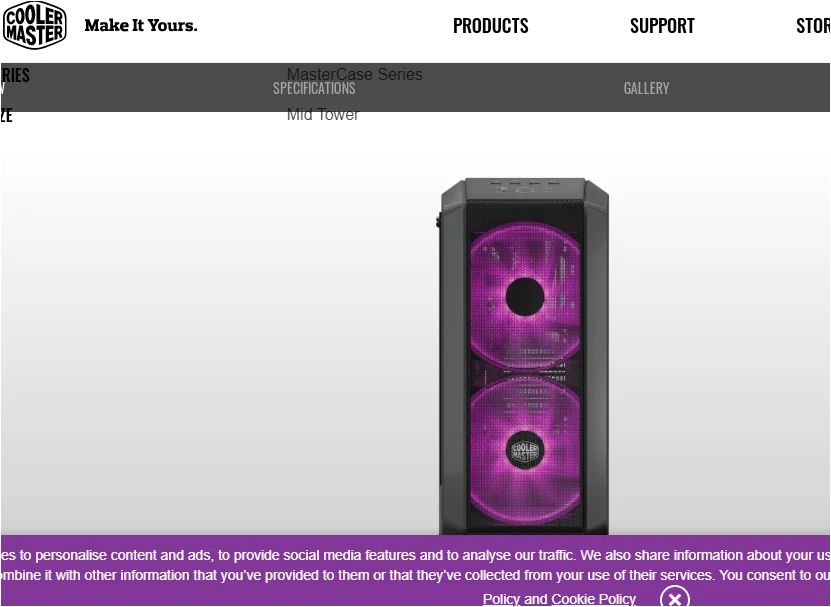Click the lower purple RGB fan
The width and height of the screenshot is (831, 607).
point(525,451)
